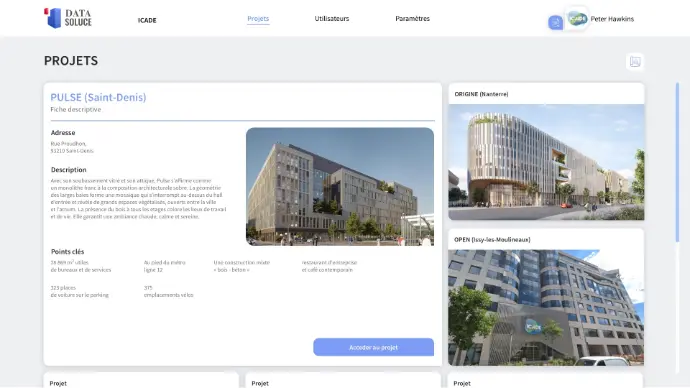690x388 pixels.
Task: Click the Icade user avatar
Action: [x=577, y=19]
